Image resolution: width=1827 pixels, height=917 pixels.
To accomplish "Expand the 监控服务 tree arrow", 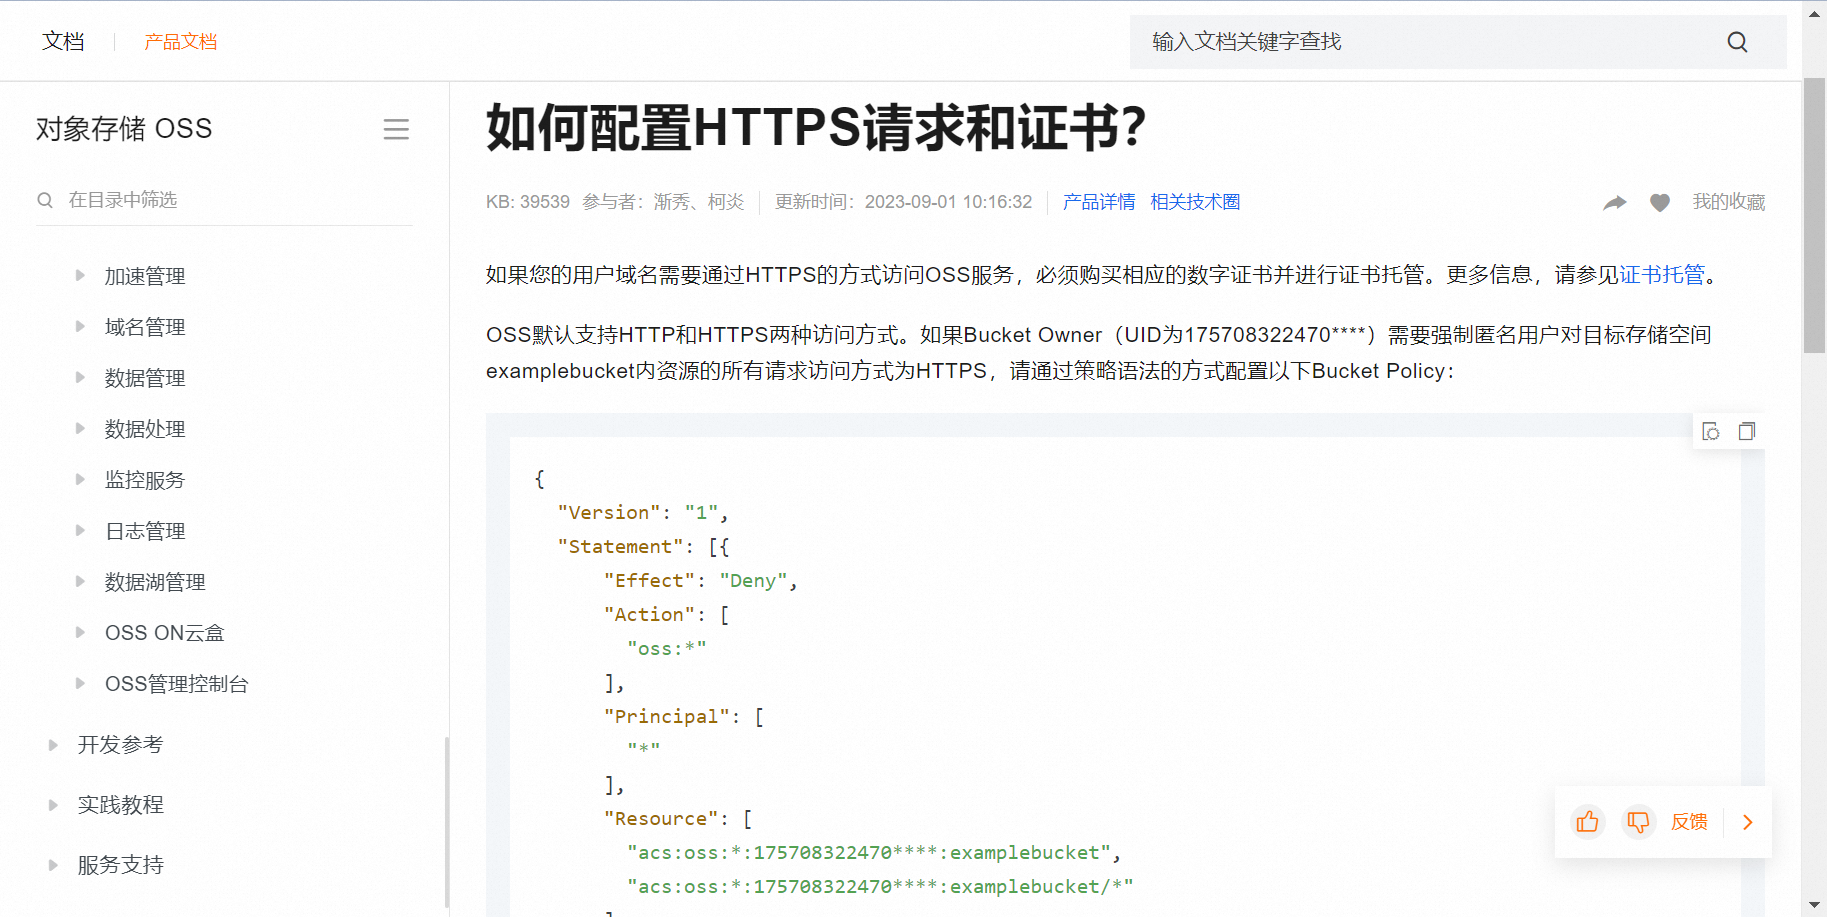I will click(x=80, y=479).
